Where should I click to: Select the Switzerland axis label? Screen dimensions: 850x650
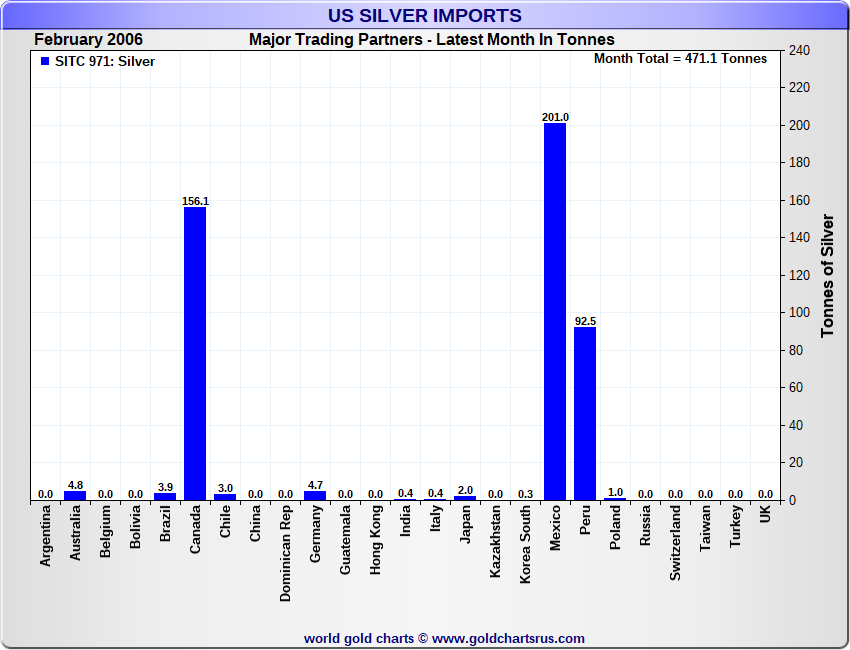[675, 543]
